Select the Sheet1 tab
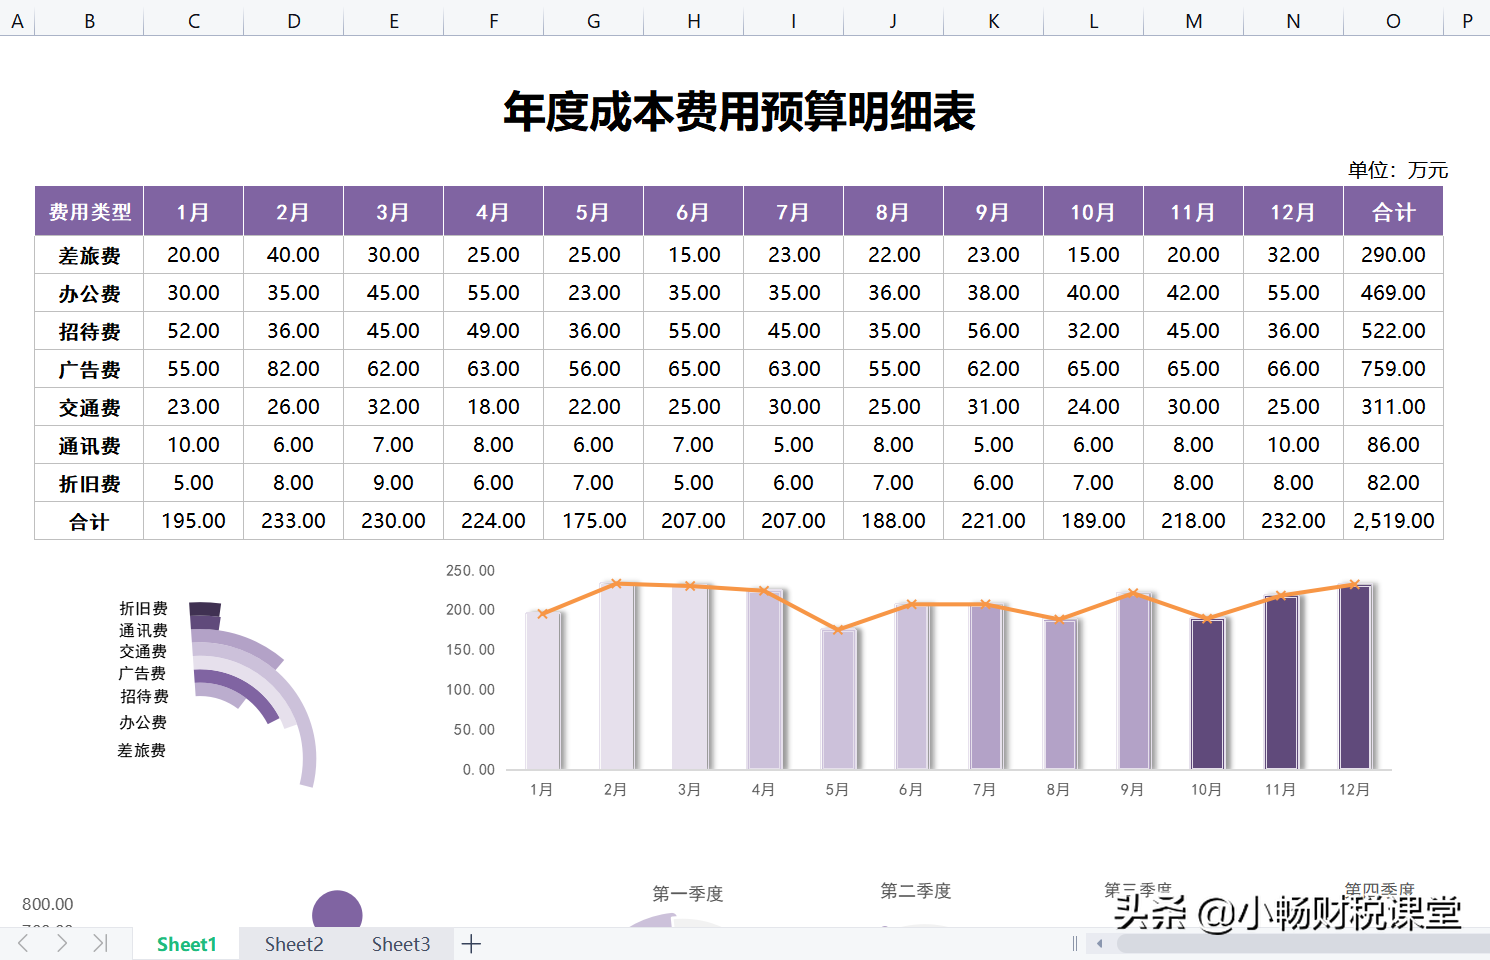The image size is (1490, 960). point(186,942)
